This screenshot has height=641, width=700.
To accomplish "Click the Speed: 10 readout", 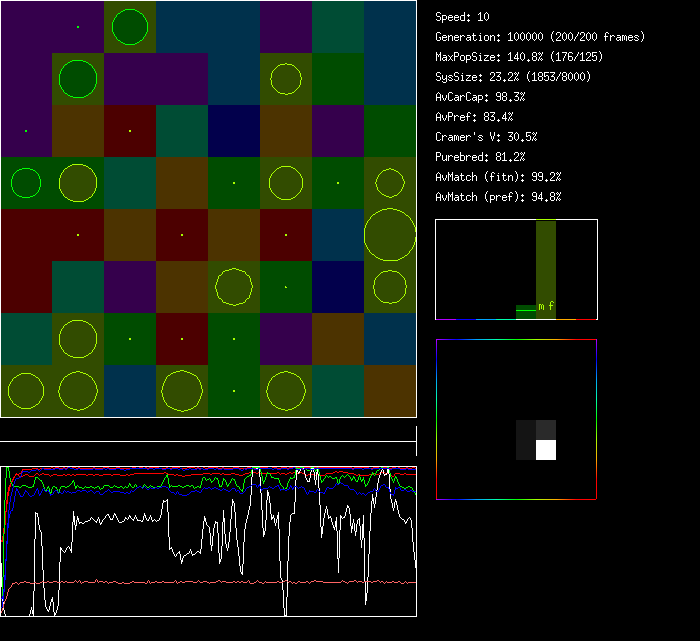I will (463, 17).
